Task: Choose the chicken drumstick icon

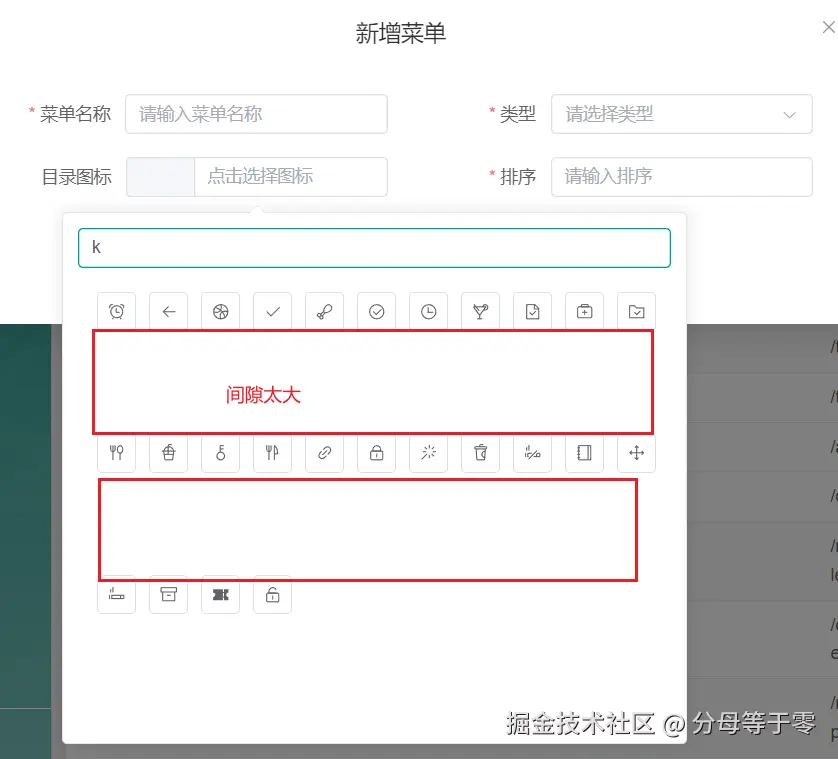Action: [x=324, y=311]
